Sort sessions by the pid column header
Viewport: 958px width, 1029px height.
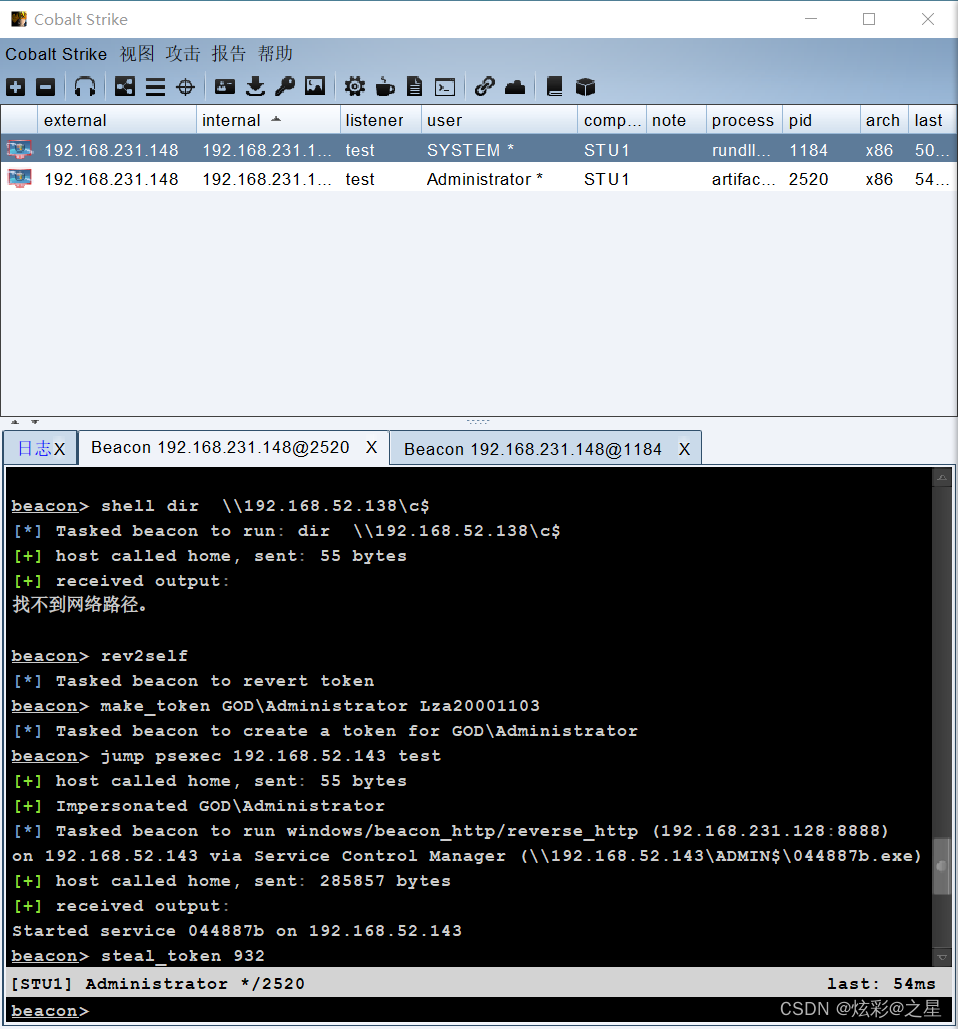821,120
